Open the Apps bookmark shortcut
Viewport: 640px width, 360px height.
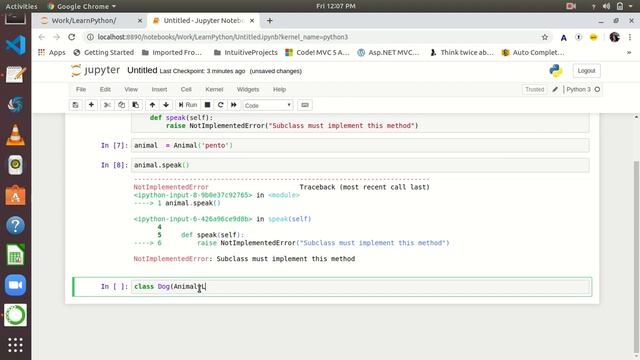(51, 52)
